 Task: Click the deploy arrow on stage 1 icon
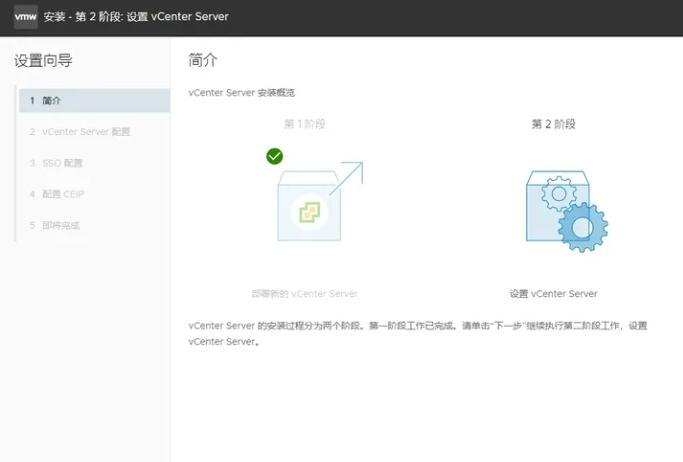click(x=347, y=178)
